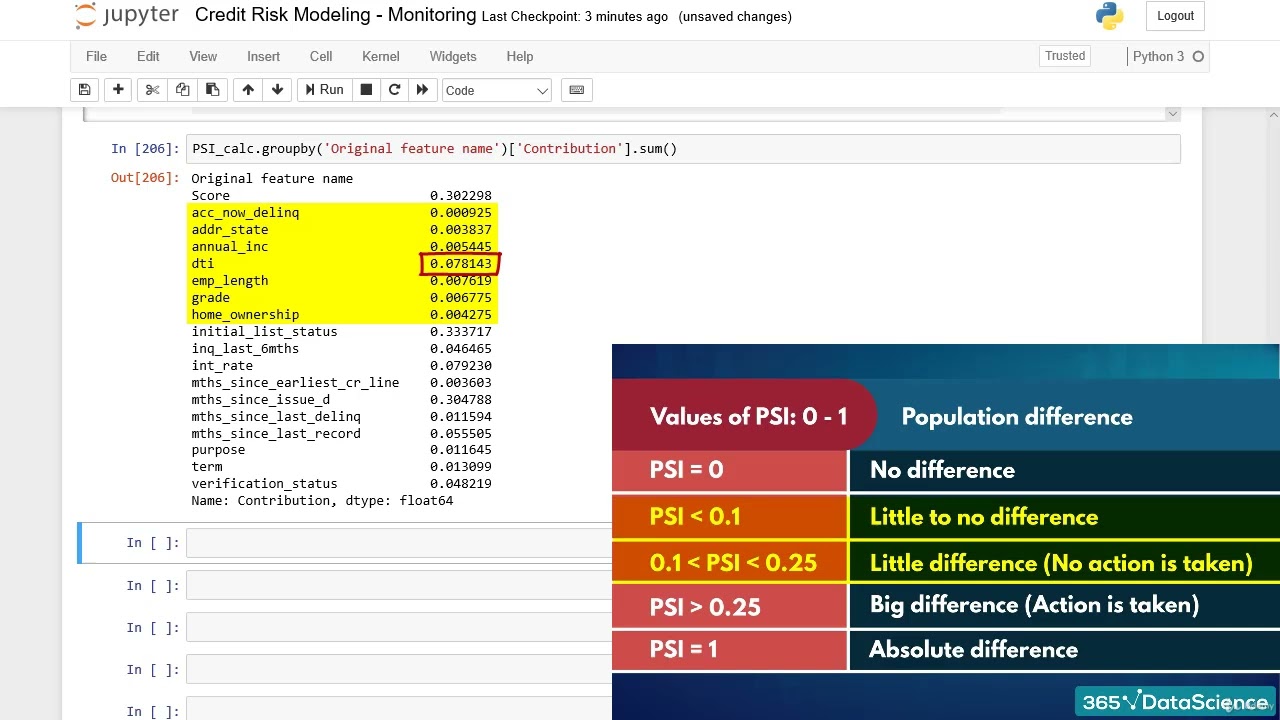Viewport: 1280px width, 720px height.
Task: Move selected cell down arrow
Action: [277, 90]
